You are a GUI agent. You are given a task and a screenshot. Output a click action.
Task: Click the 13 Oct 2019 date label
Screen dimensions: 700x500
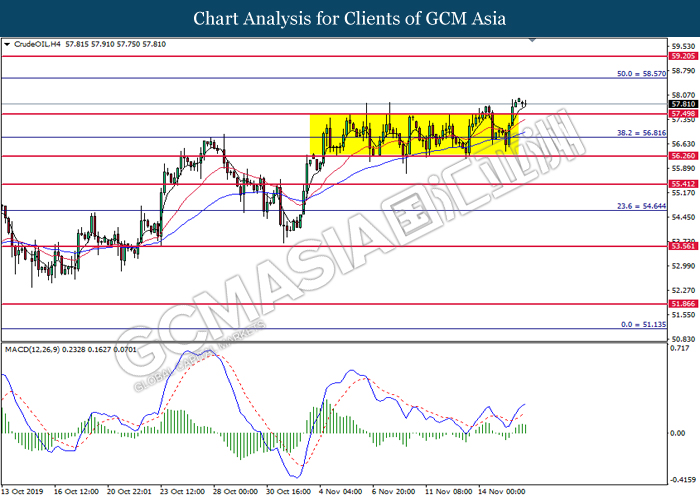tap(22, 492)
